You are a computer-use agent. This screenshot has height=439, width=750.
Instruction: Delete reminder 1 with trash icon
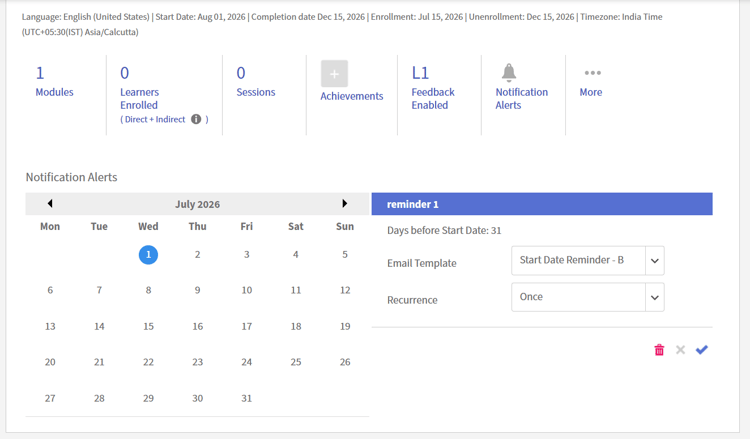coord(659,350)
